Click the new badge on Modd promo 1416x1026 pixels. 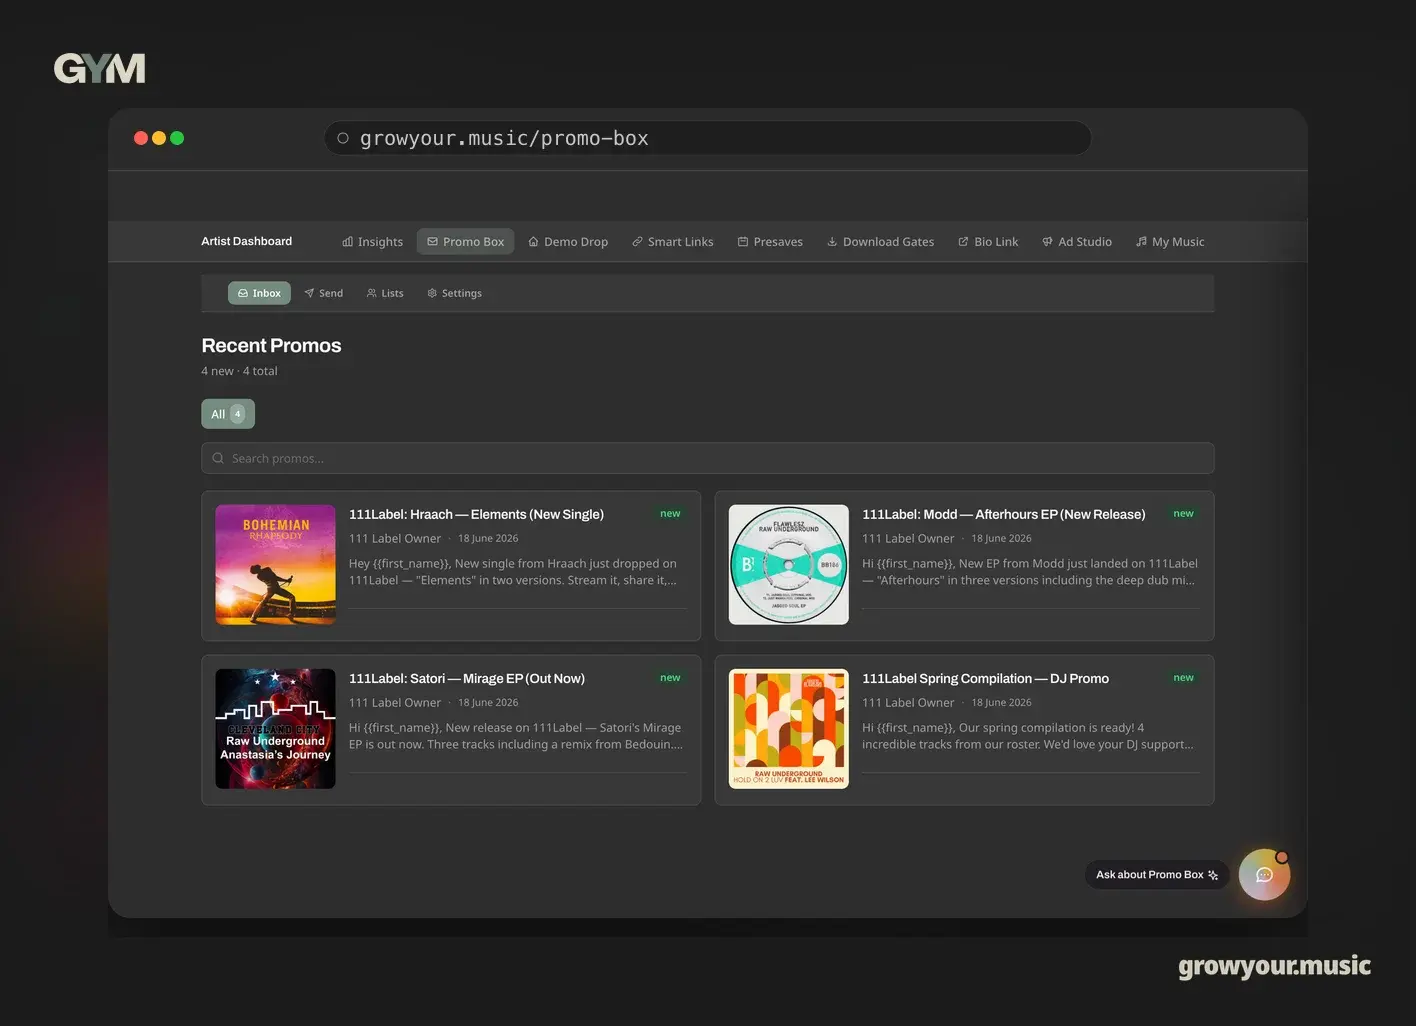[1183, 514]
